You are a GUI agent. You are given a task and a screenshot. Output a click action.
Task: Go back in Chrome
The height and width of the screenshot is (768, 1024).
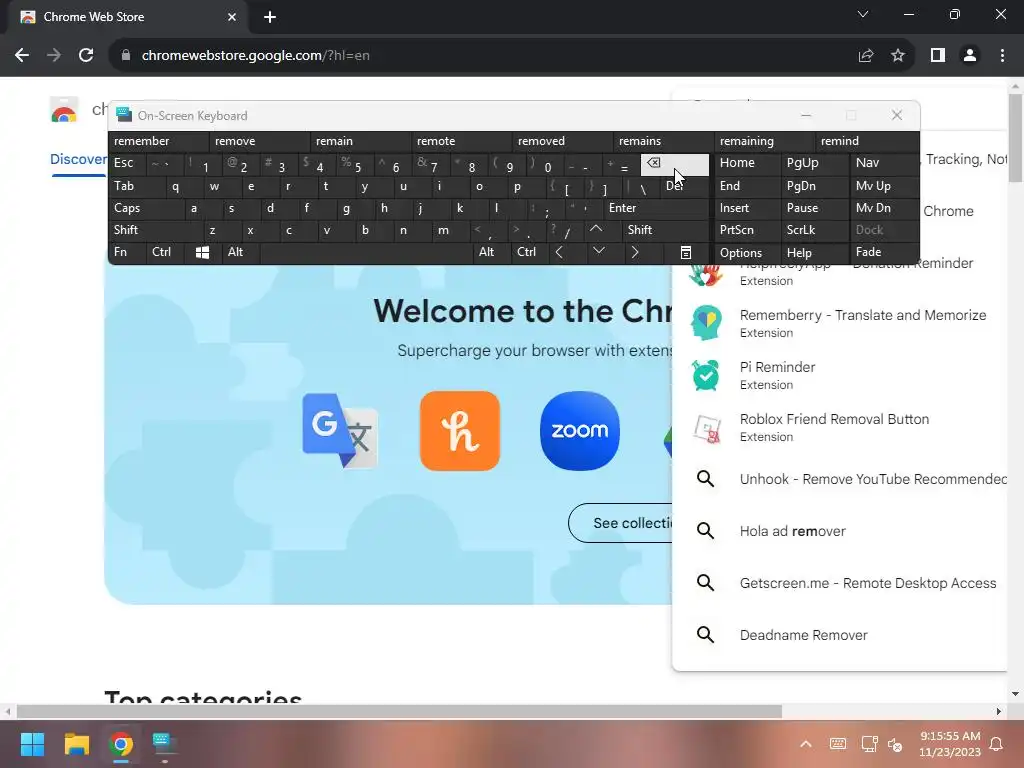(22, 56)
